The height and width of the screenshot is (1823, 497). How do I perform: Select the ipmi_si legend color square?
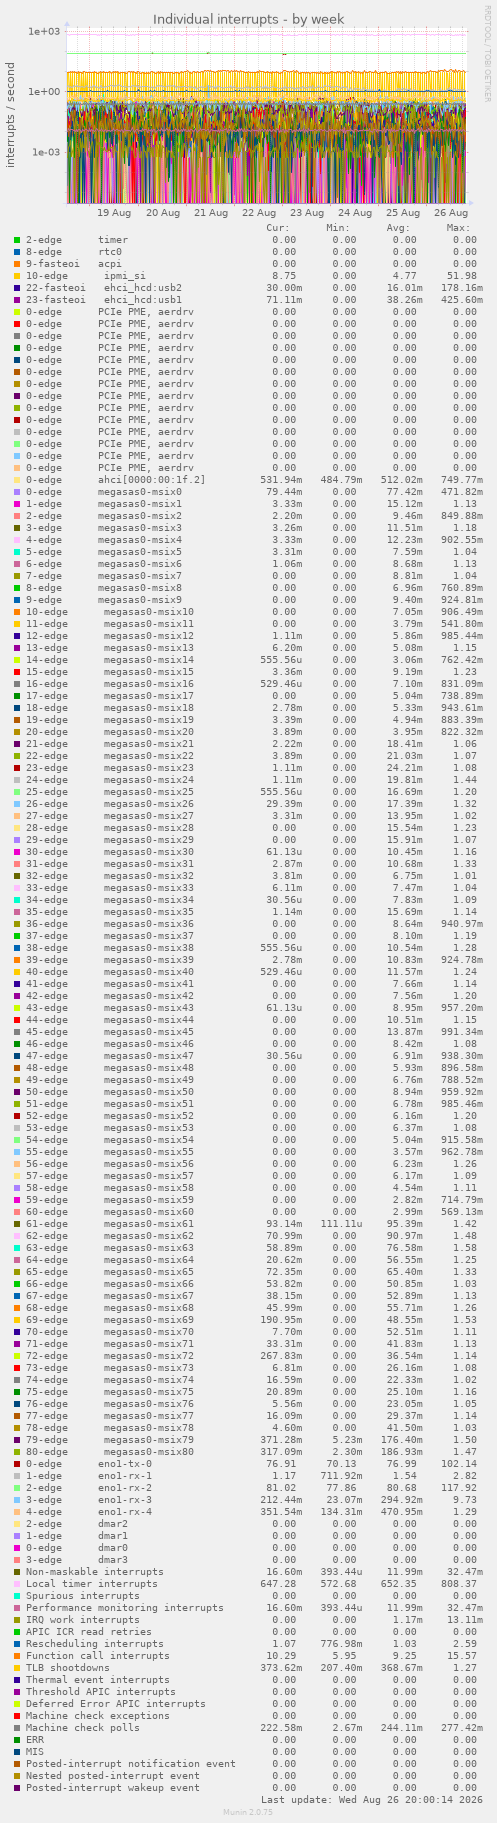point(17,276)
